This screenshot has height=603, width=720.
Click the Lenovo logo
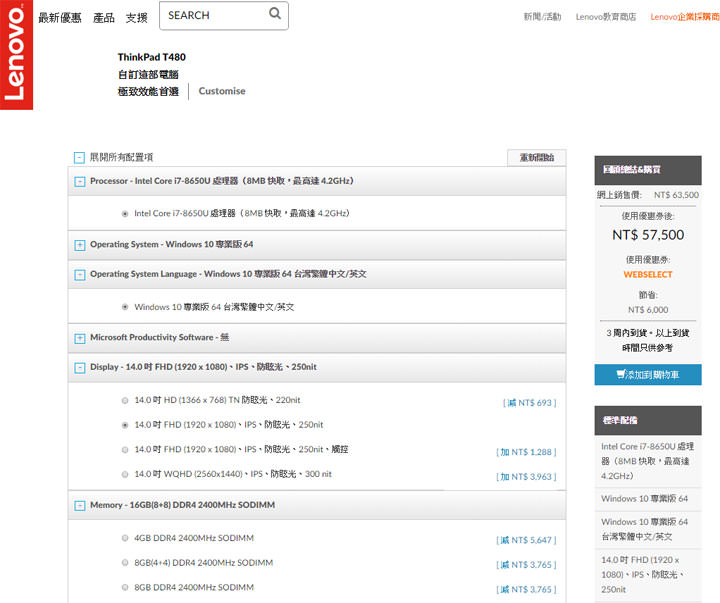click(15, 54)
